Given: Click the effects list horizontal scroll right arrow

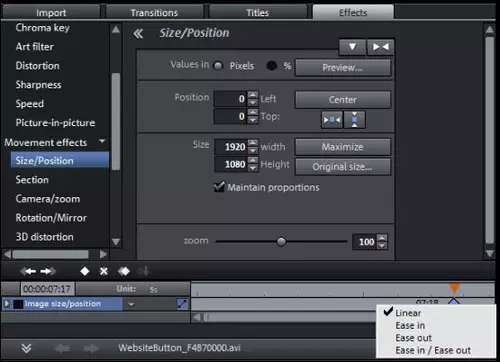Looking at the screenshot, I should 103,254.
